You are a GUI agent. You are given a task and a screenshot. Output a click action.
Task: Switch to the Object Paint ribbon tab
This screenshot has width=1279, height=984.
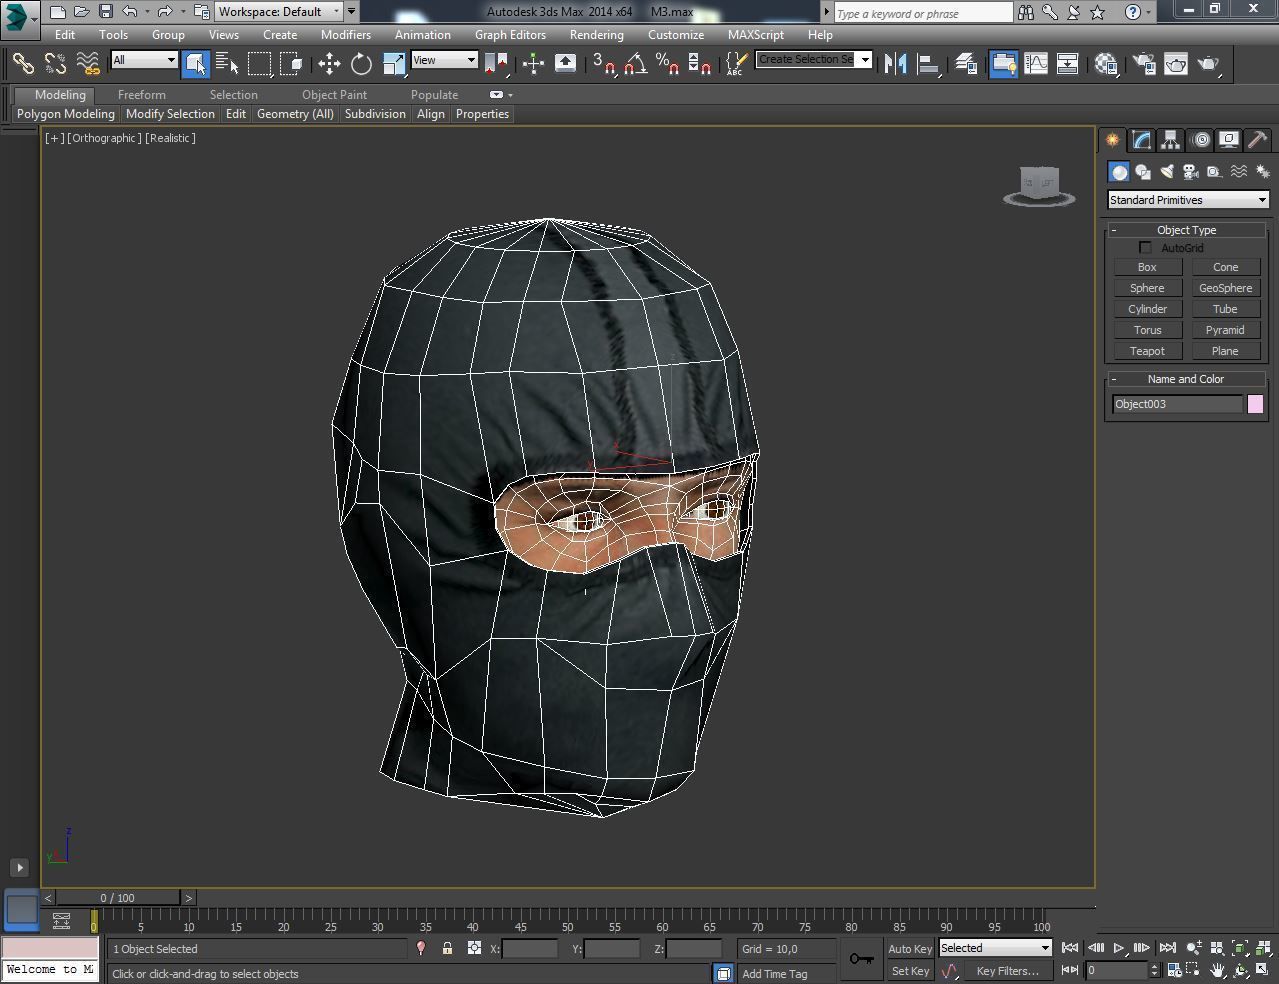point(334,95)
